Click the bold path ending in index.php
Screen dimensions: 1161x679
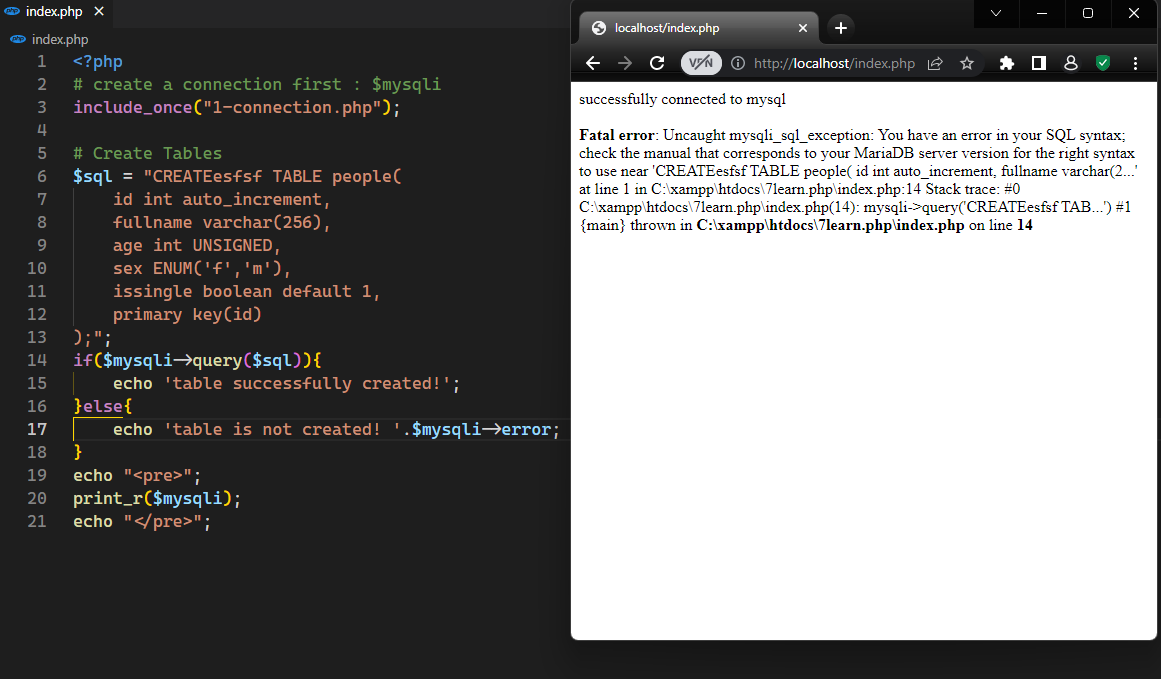click(830, 225)
